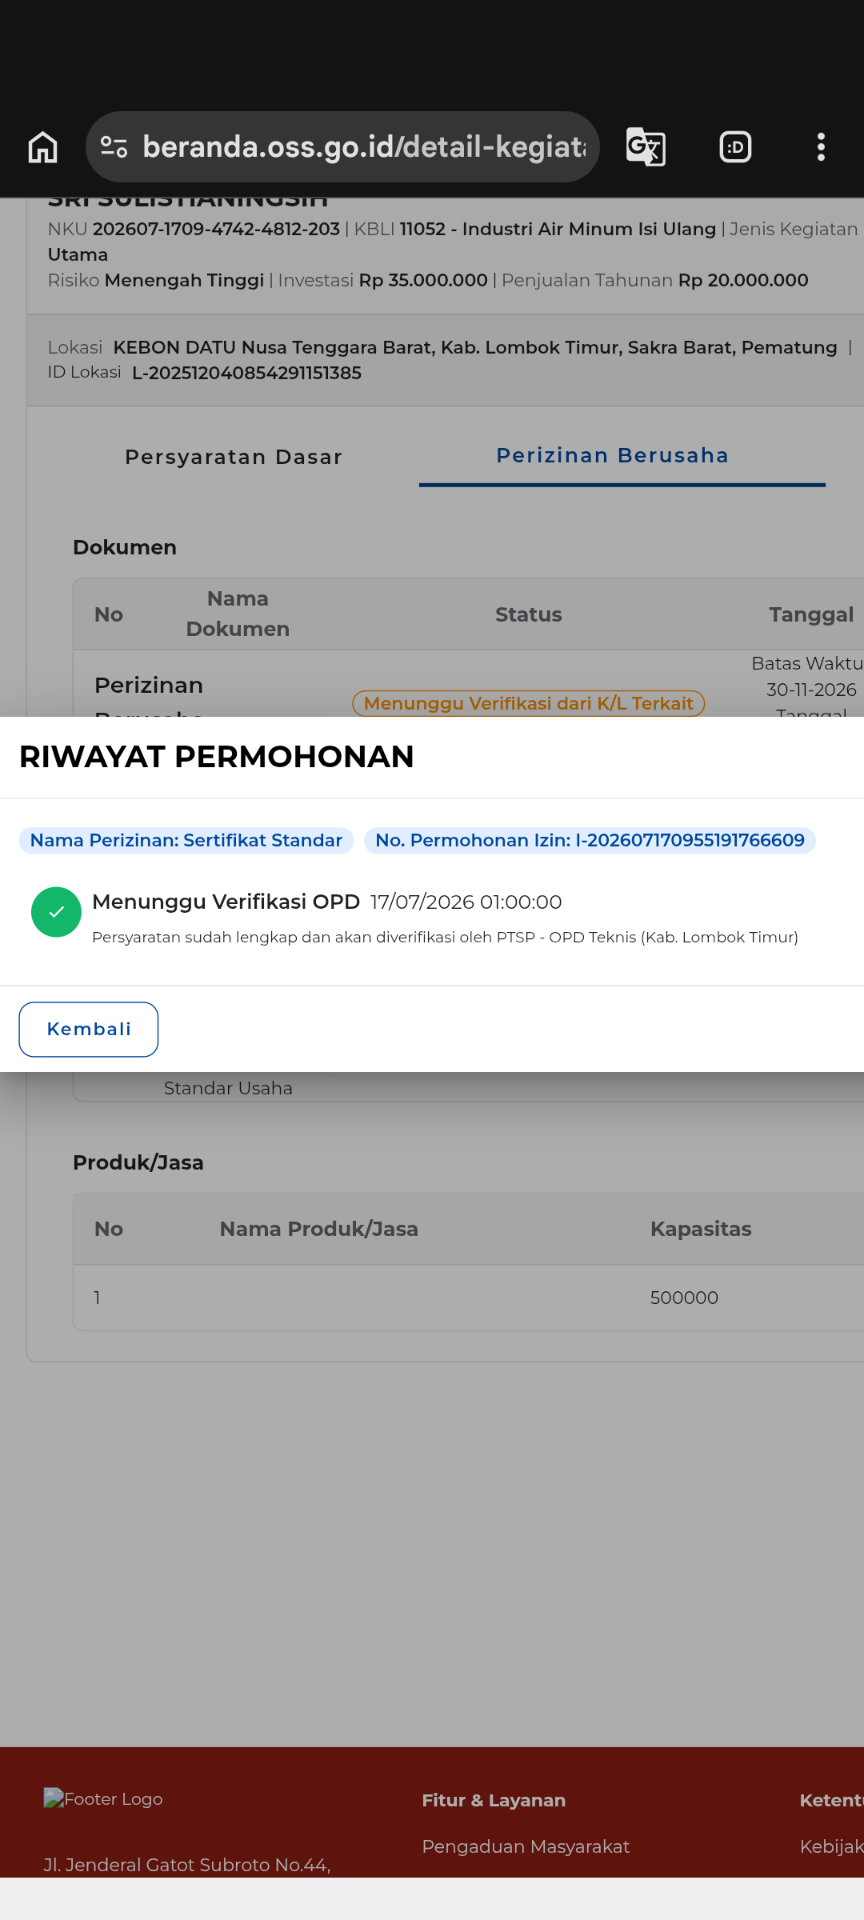The width and height of the screenshot is (864, 1920).
Task: Open the tab switcher icon
Action: [736, 147]
